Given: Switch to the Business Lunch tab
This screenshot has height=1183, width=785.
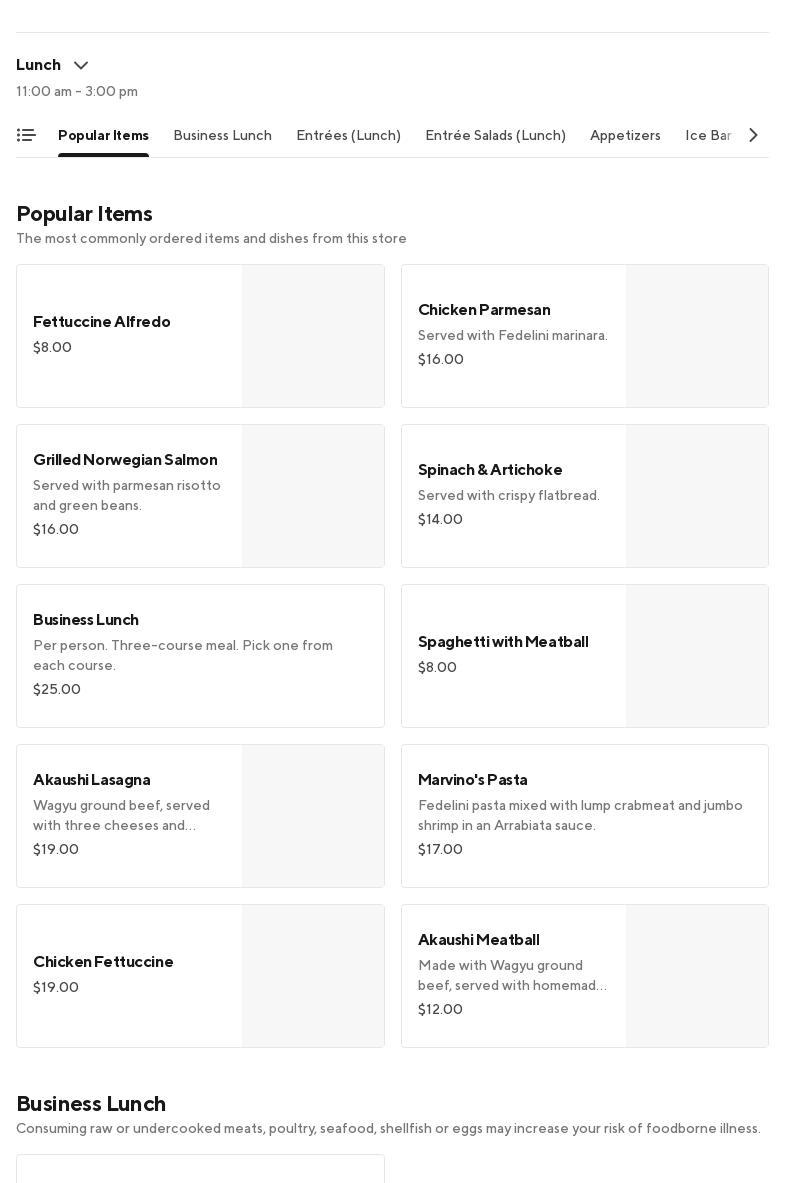Looking at the screenshot, I should (x=222, y=135).
